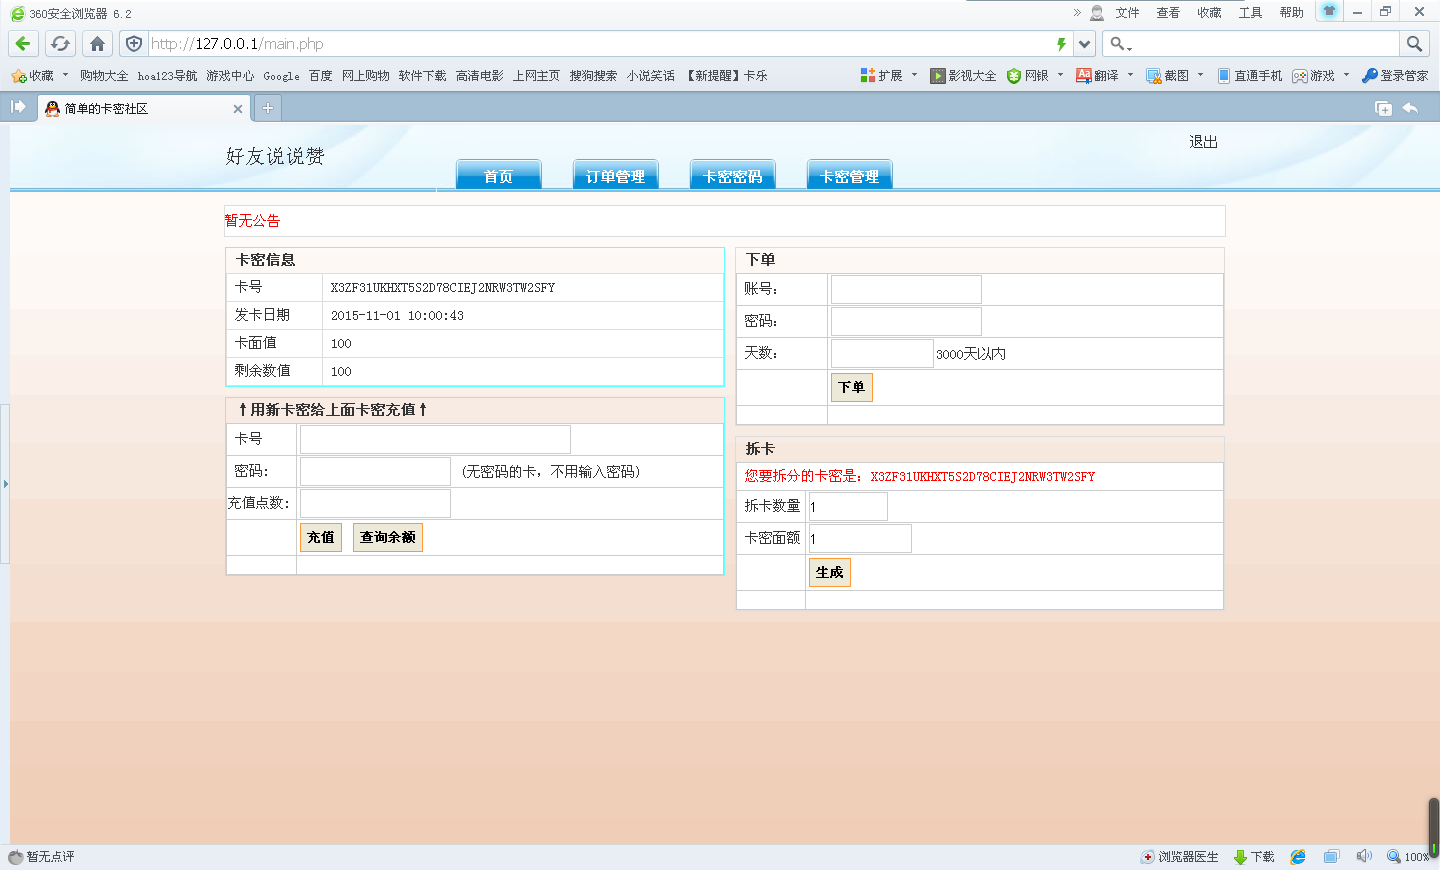Open the 文件 menu
The image size is (1440, 870).
(1127, 13)
